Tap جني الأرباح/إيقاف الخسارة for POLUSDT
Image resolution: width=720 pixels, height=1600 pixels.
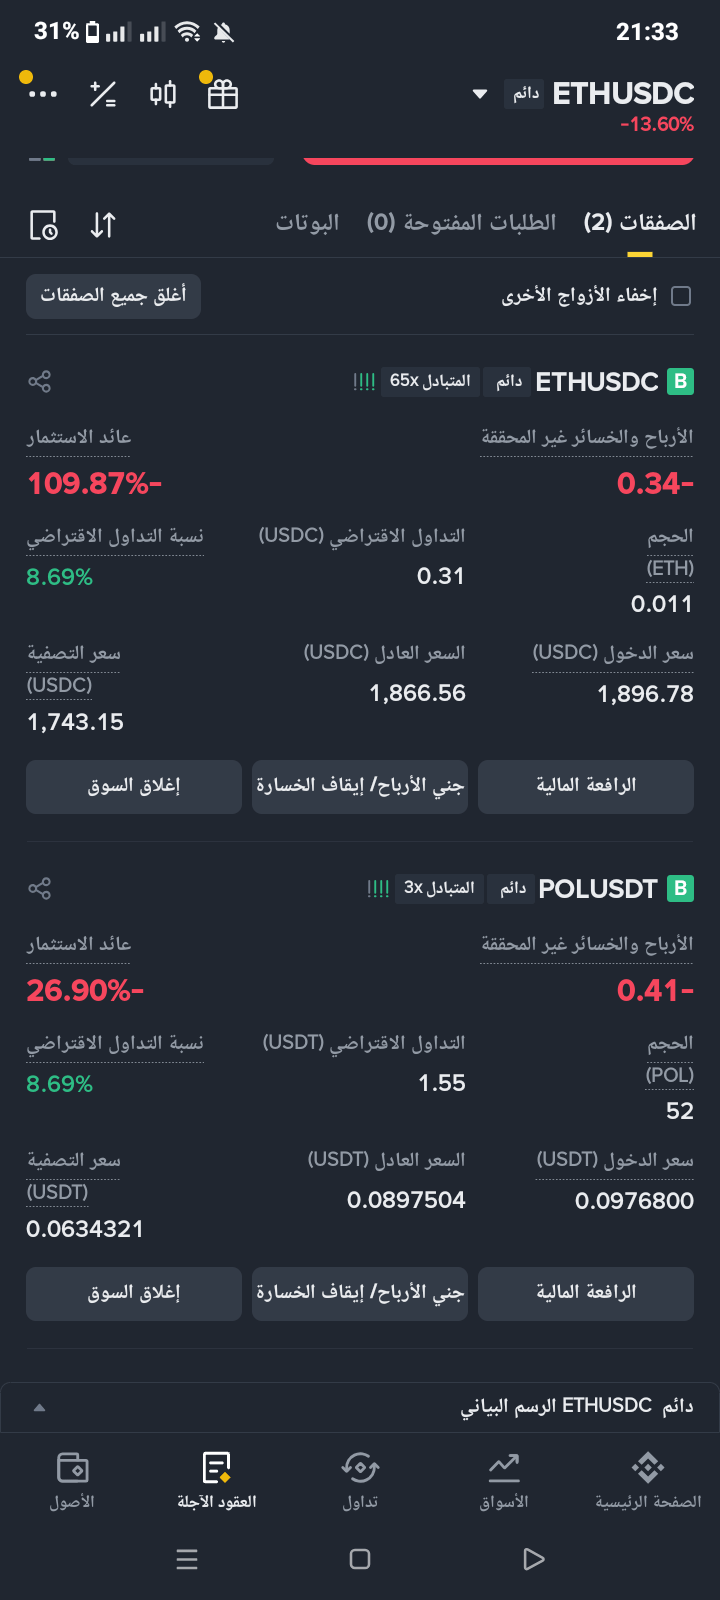click(360, 1293)
